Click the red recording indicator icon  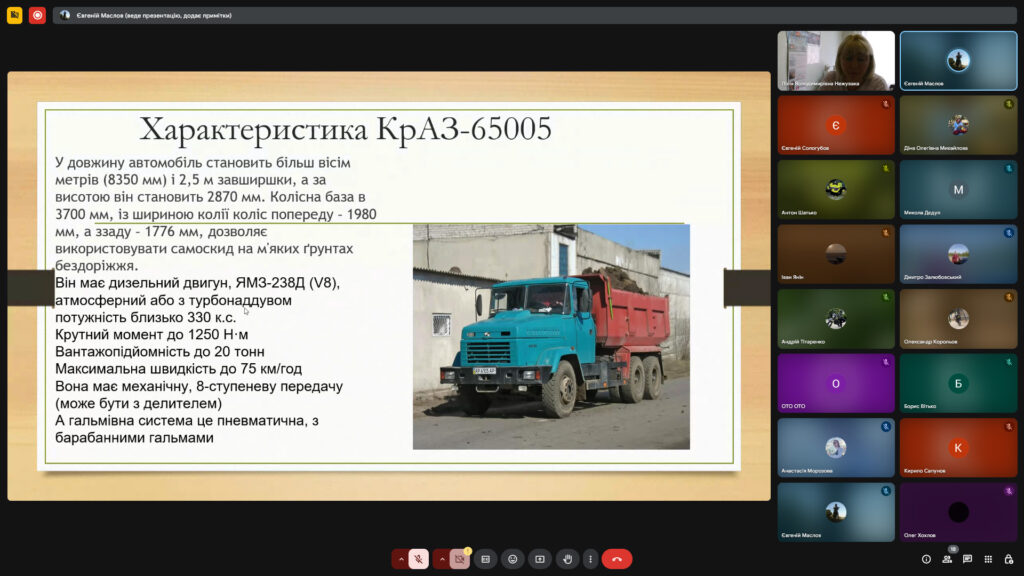point(37,14)
